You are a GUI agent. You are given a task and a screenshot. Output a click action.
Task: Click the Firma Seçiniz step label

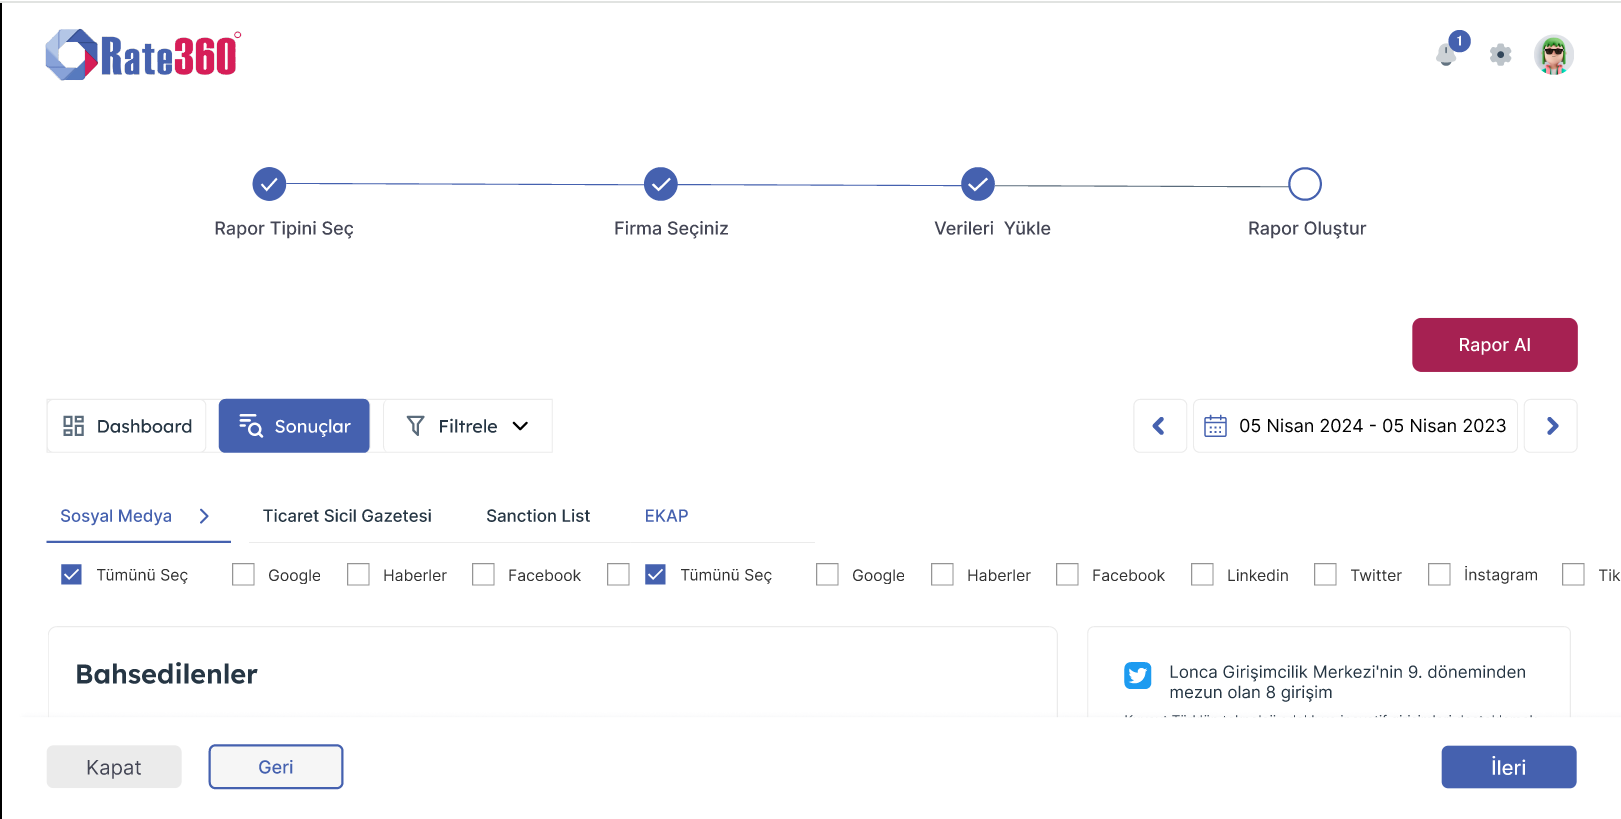click(x=671, y=229)
